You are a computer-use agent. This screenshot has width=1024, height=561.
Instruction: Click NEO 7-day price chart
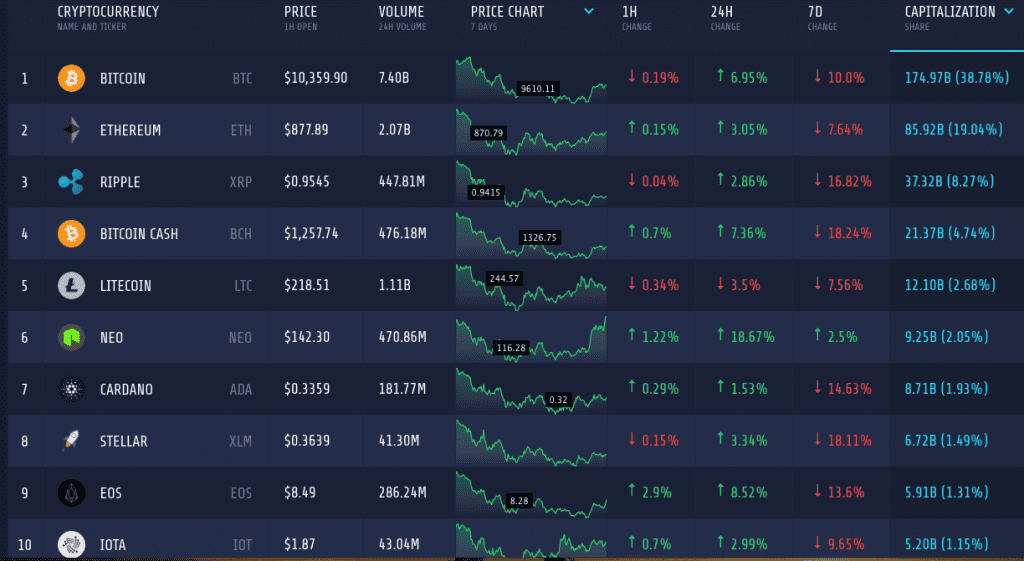point(531,338)
